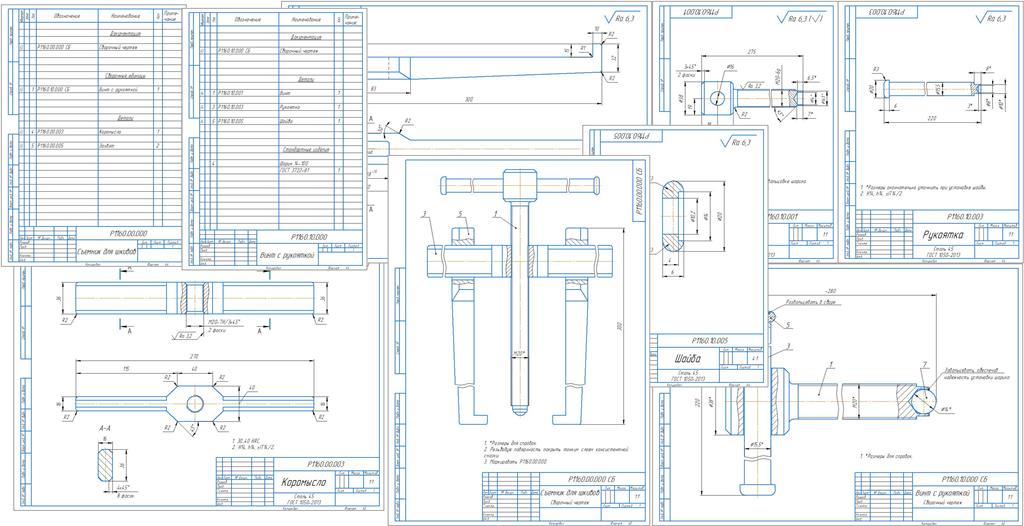
Task: Click 'Стандартные изделия' heading in second specification
Action: click(304, 150)
